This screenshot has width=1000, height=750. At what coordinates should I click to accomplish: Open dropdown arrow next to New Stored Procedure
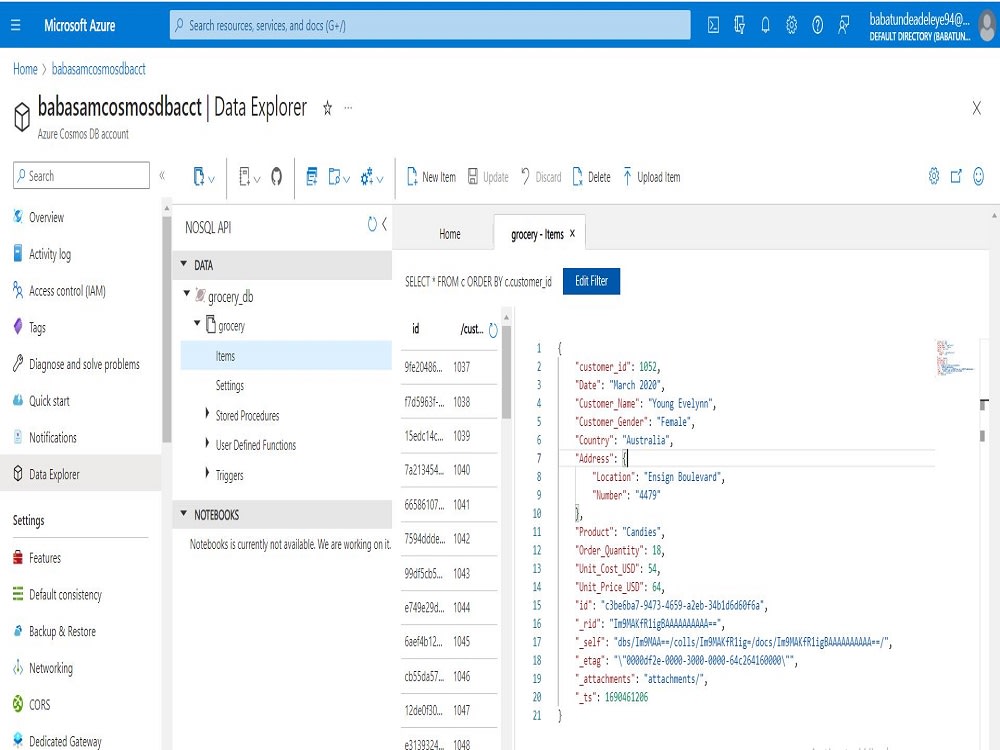tap(347, 179)
